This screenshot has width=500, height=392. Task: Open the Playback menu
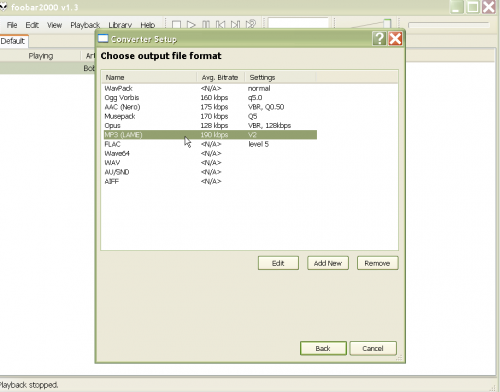click(85, 25)
